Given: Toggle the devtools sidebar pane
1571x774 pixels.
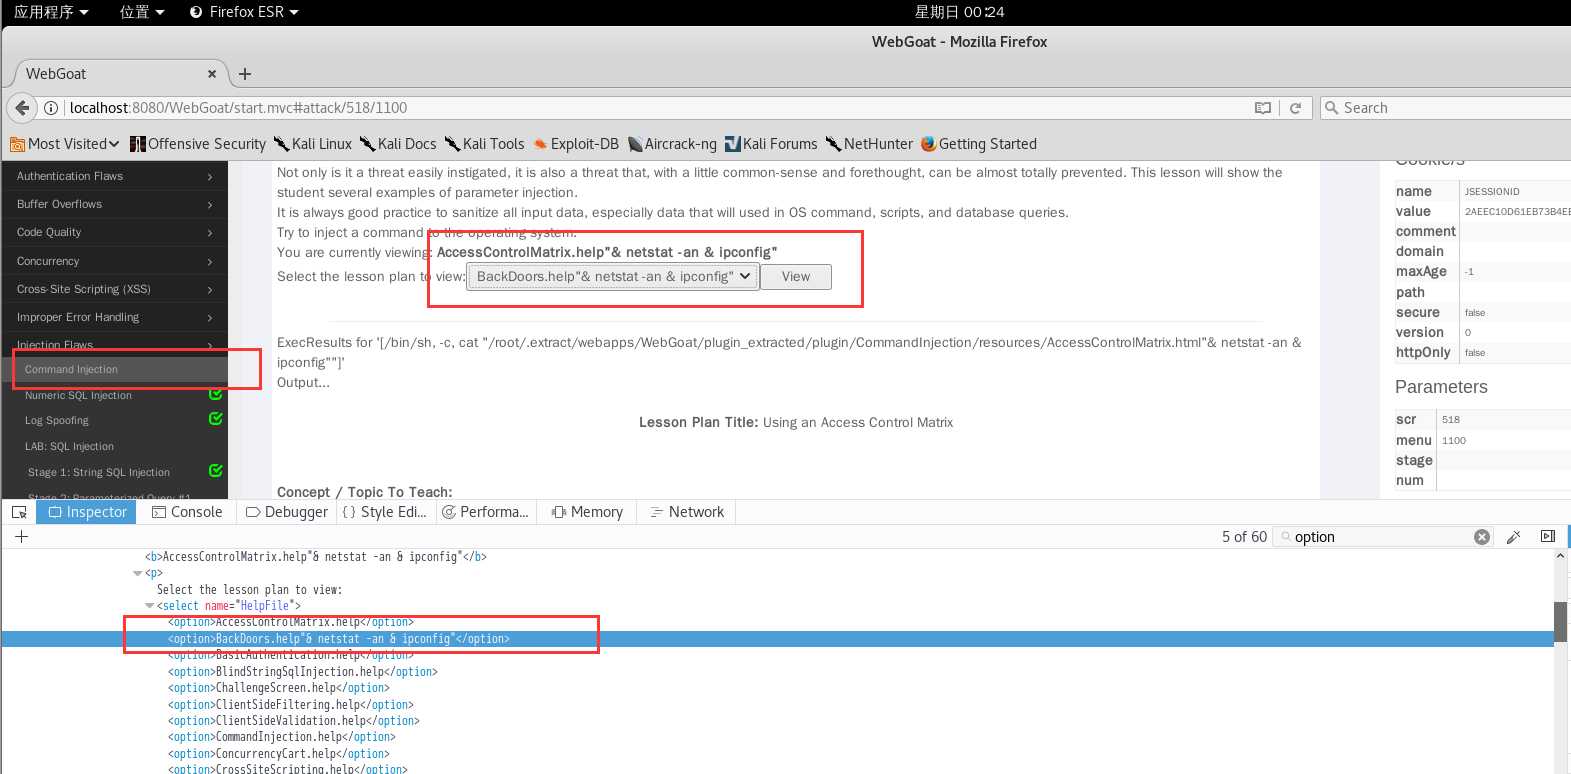Looking at the screenshot, I should point(1548,537).
